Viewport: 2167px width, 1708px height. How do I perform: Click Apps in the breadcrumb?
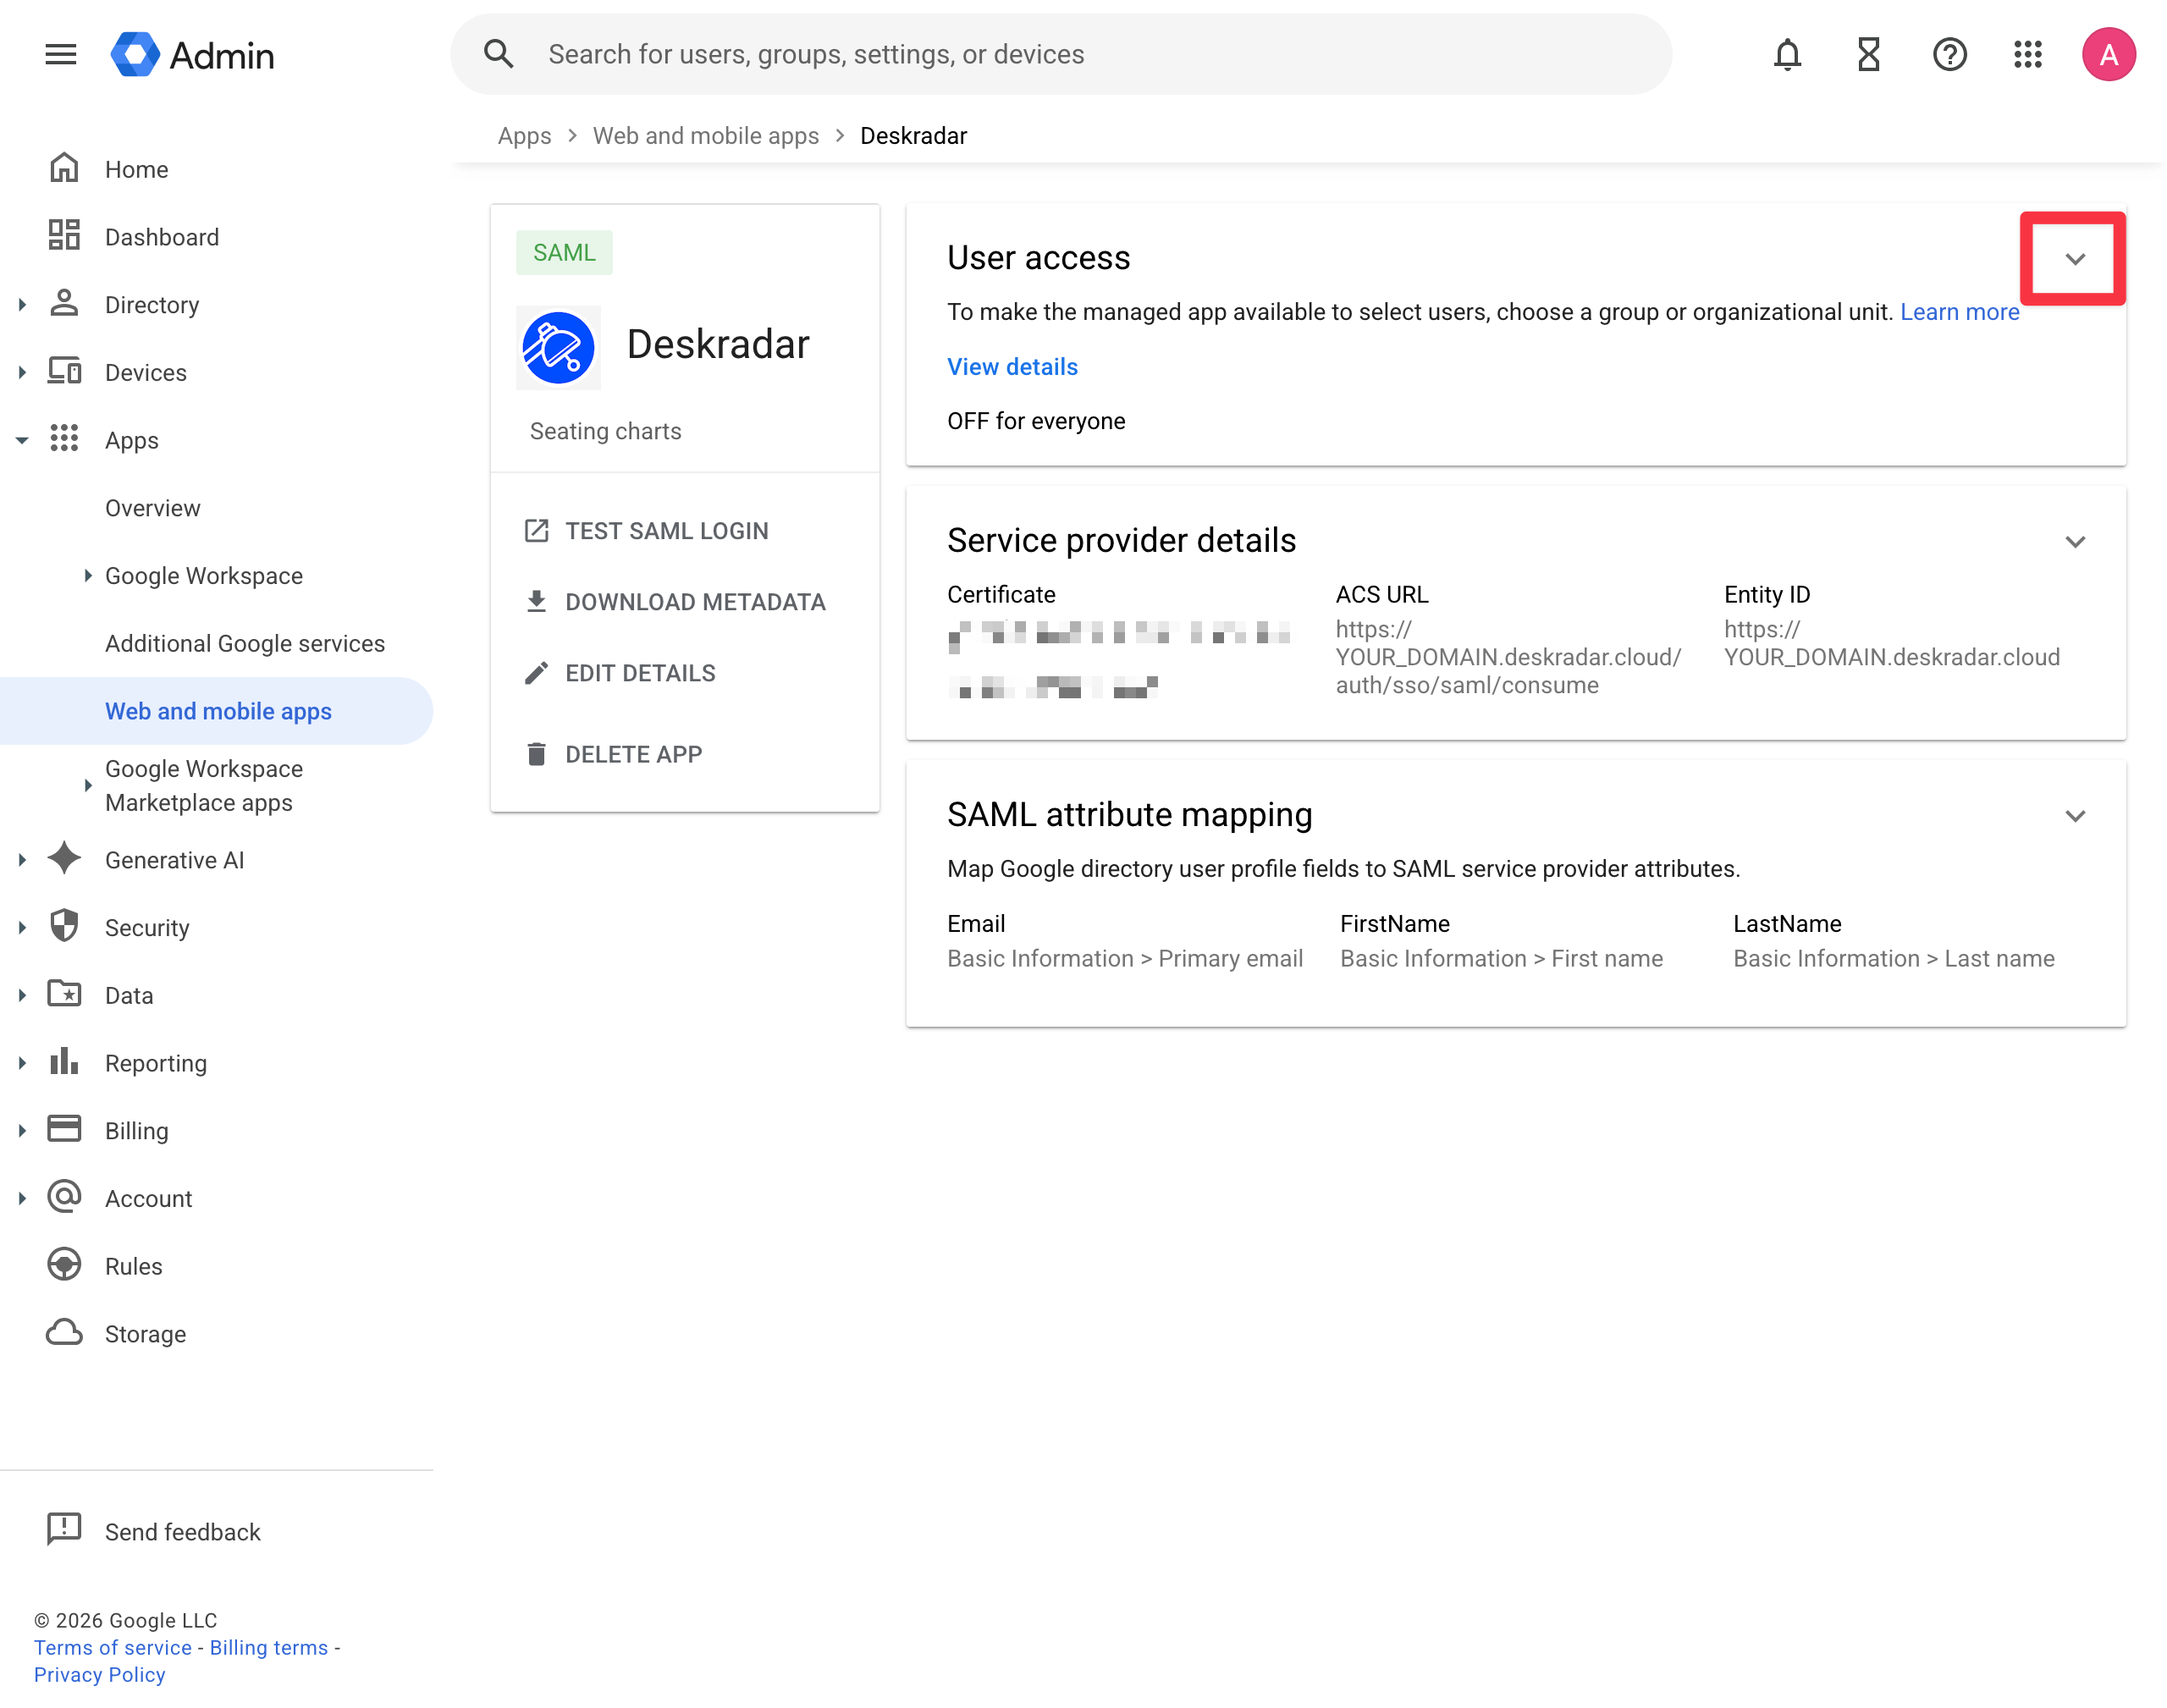524,135
